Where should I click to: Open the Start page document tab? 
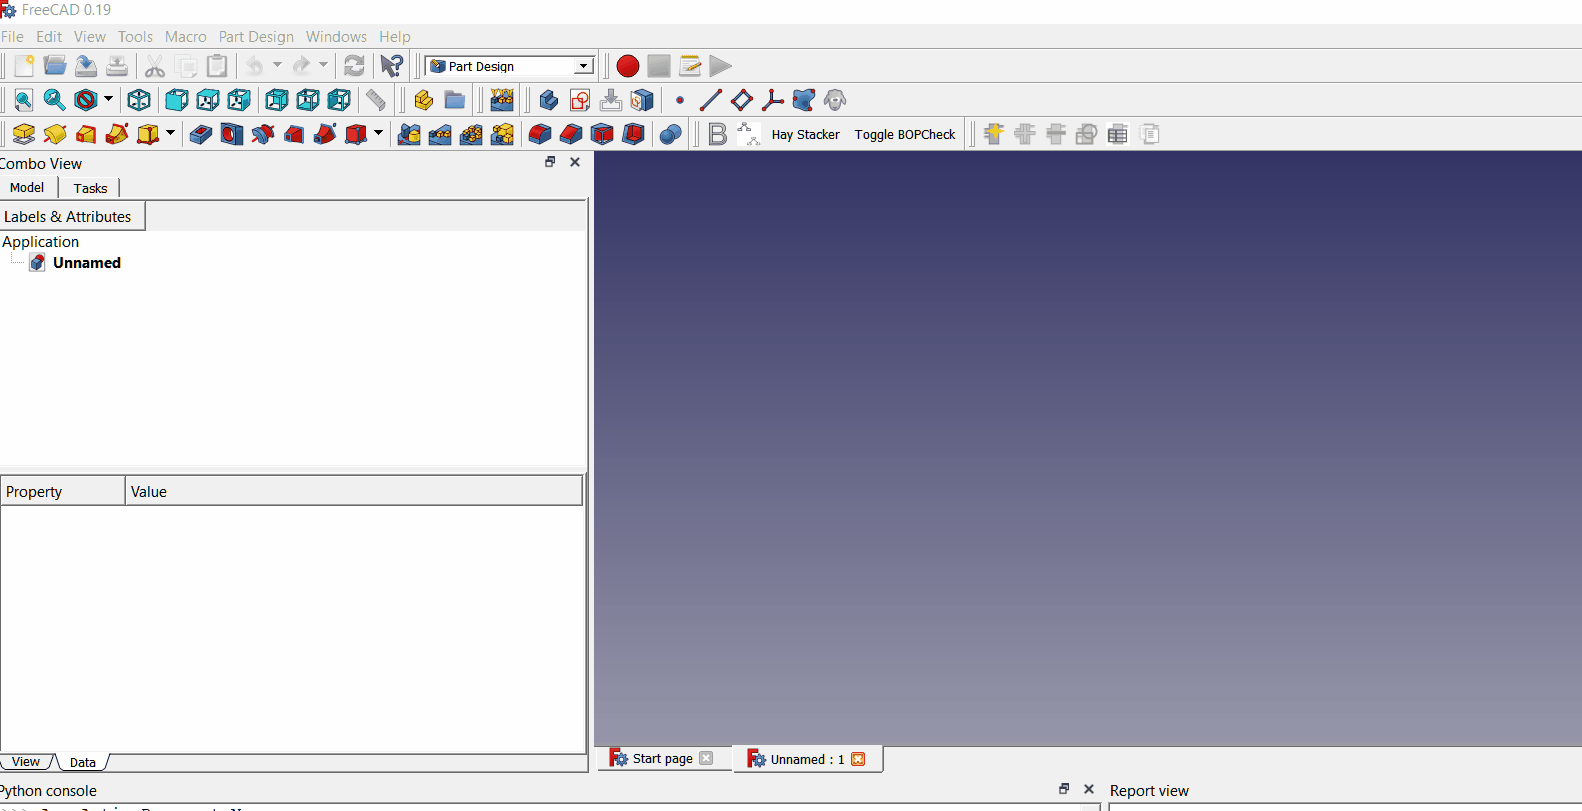[661, 759]
